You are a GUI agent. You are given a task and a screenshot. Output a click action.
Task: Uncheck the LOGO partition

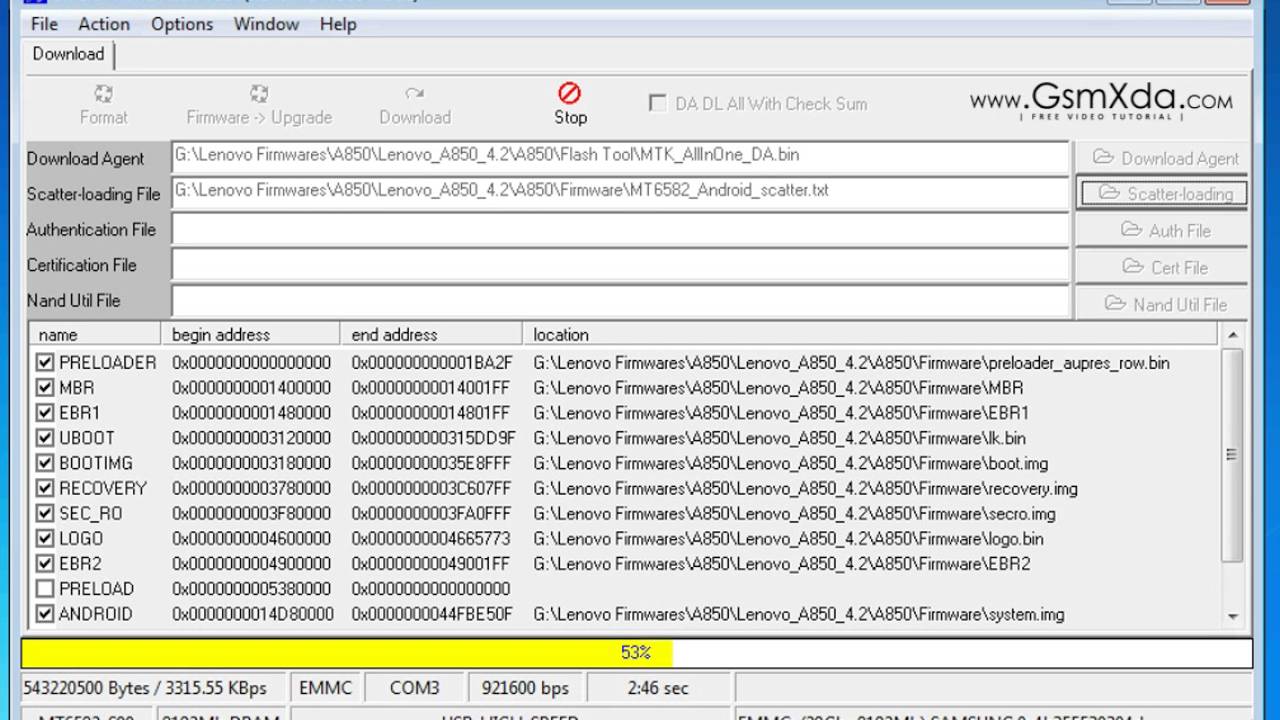(44, 538)
